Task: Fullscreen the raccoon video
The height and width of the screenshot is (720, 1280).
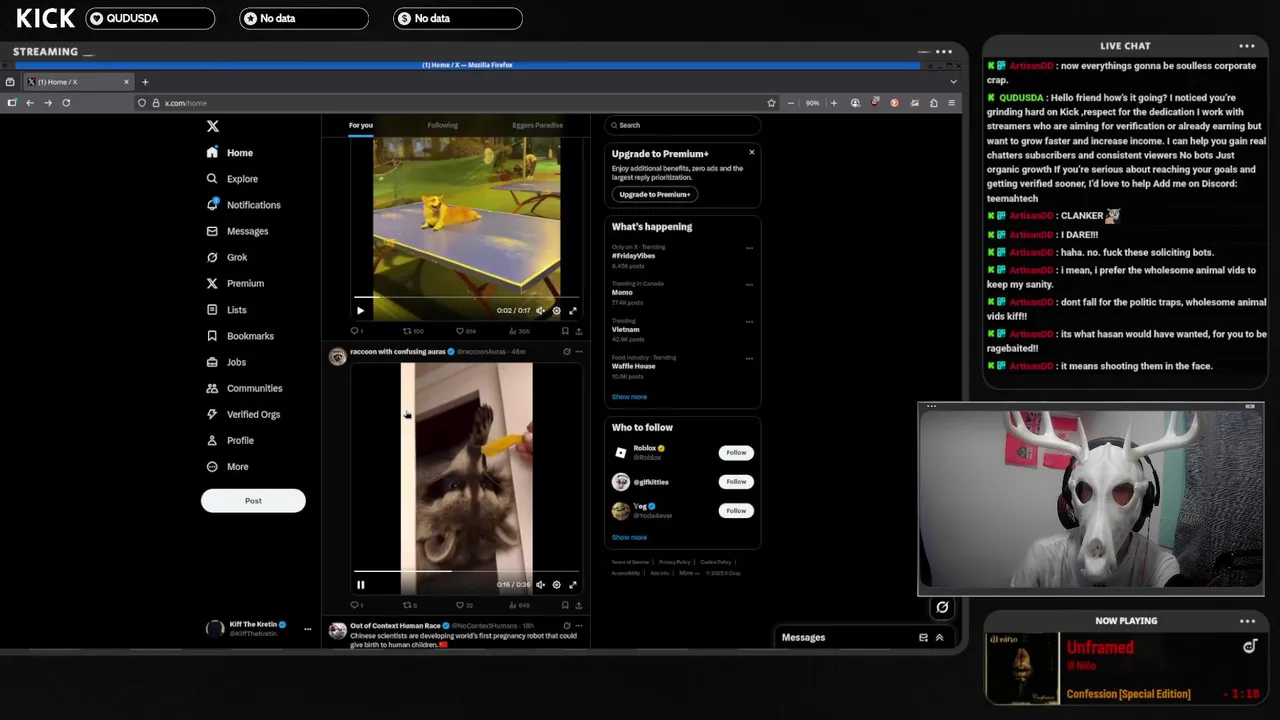Action: pos(573,585)
